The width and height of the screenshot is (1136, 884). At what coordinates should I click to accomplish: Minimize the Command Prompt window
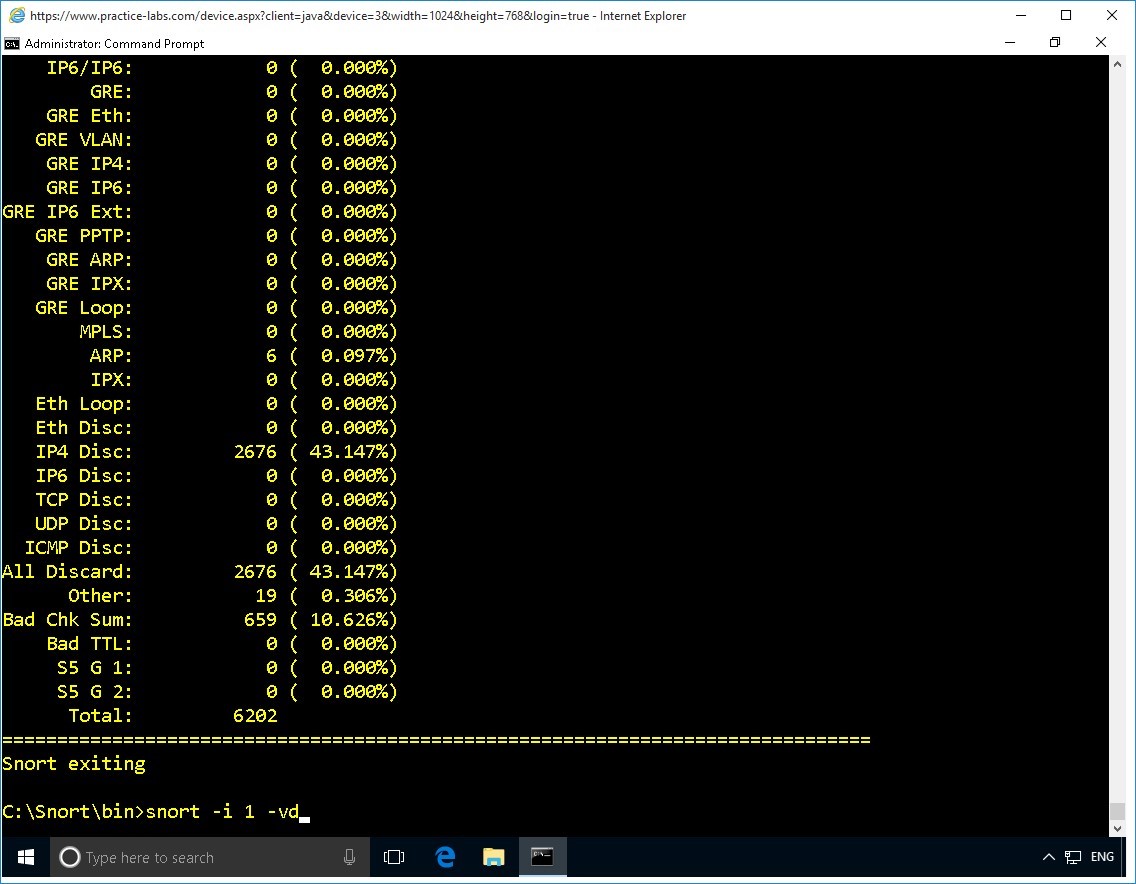pos(1009,43)
